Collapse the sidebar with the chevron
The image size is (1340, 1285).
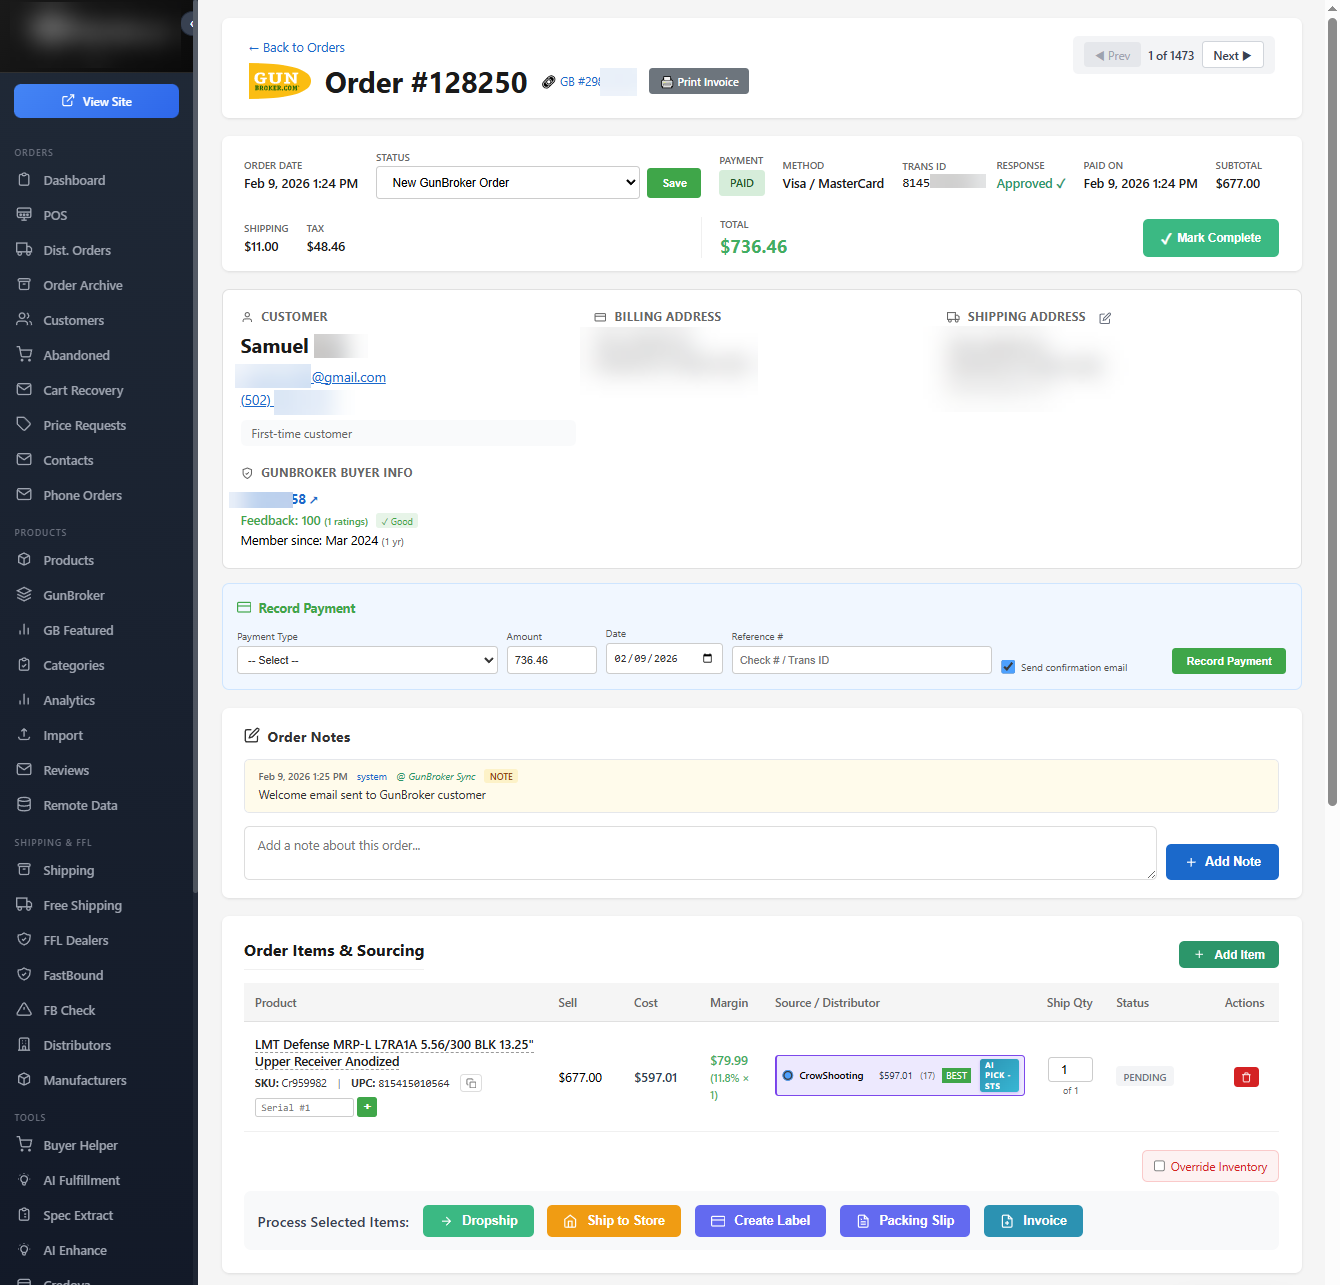tap(190, 23)
